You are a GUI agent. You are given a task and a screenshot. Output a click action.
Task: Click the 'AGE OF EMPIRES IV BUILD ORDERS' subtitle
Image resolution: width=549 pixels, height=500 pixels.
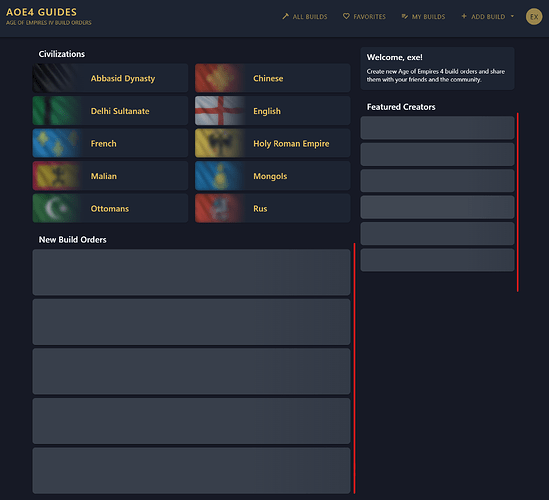49,23
